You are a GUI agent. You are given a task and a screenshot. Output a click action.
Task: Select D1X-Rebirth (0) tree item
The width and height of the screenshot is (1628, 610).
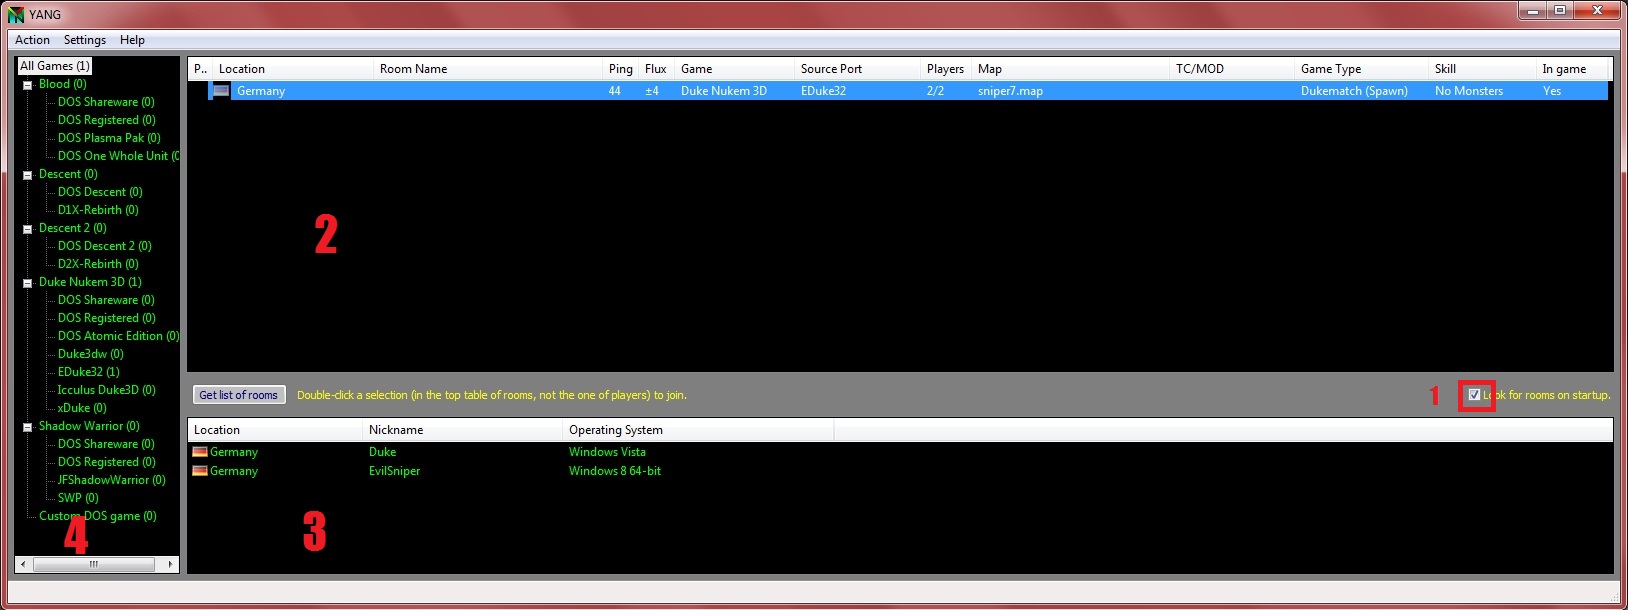(x=98, y=210)
